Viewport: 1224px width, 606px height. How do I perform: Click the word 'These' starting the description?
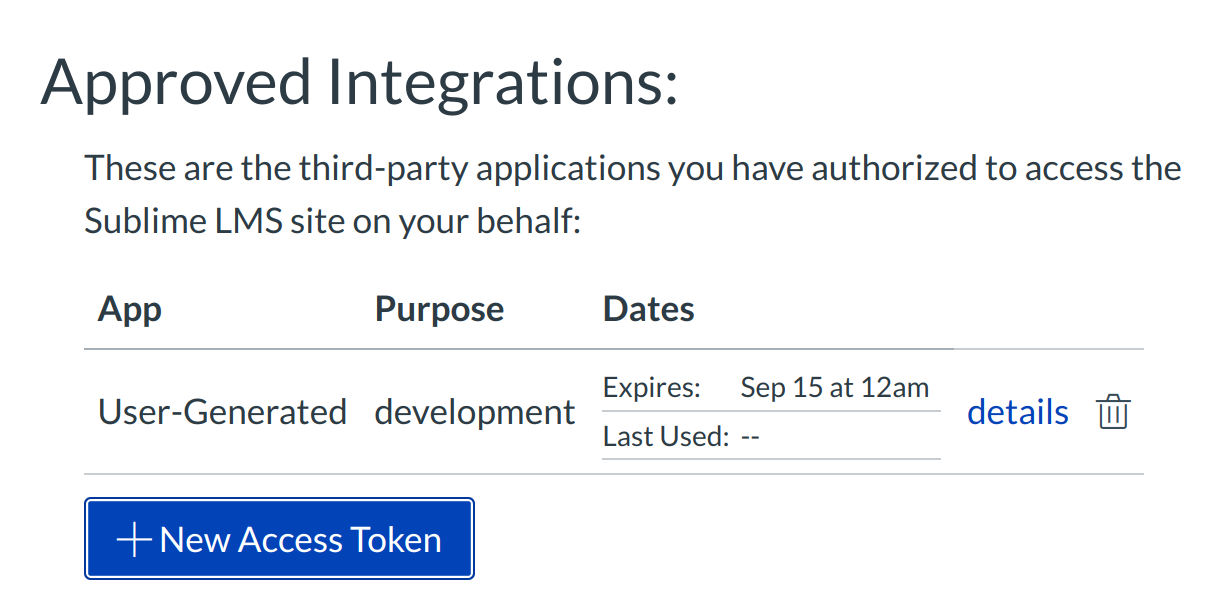125,168
